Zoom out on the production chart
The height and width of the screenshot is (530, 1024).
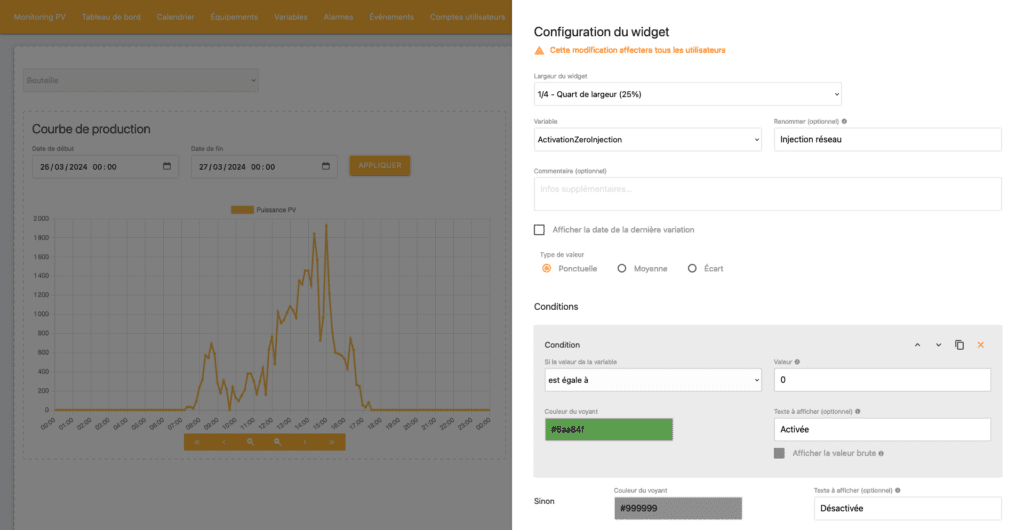[277, 441]
